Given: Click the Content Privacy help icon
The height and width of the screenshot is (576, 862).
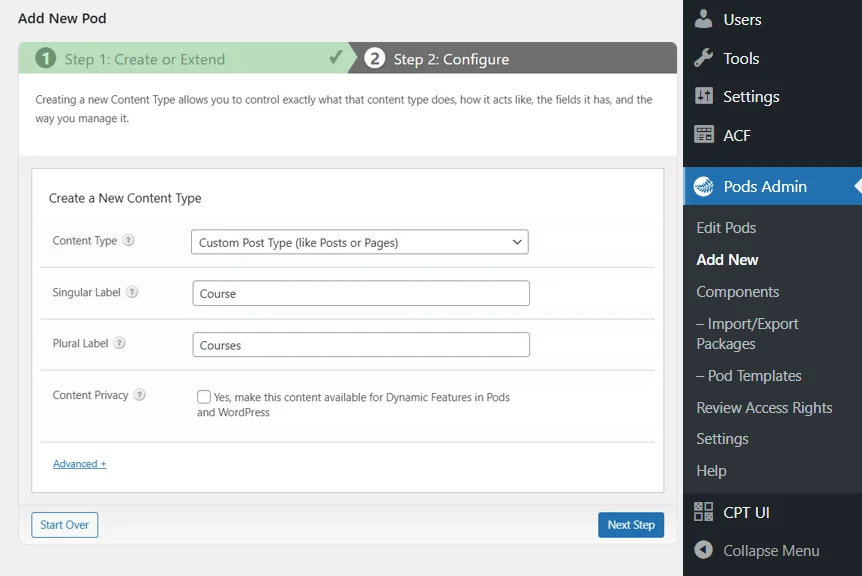Looking at the screenshot, I should click(x=140, y=395).
